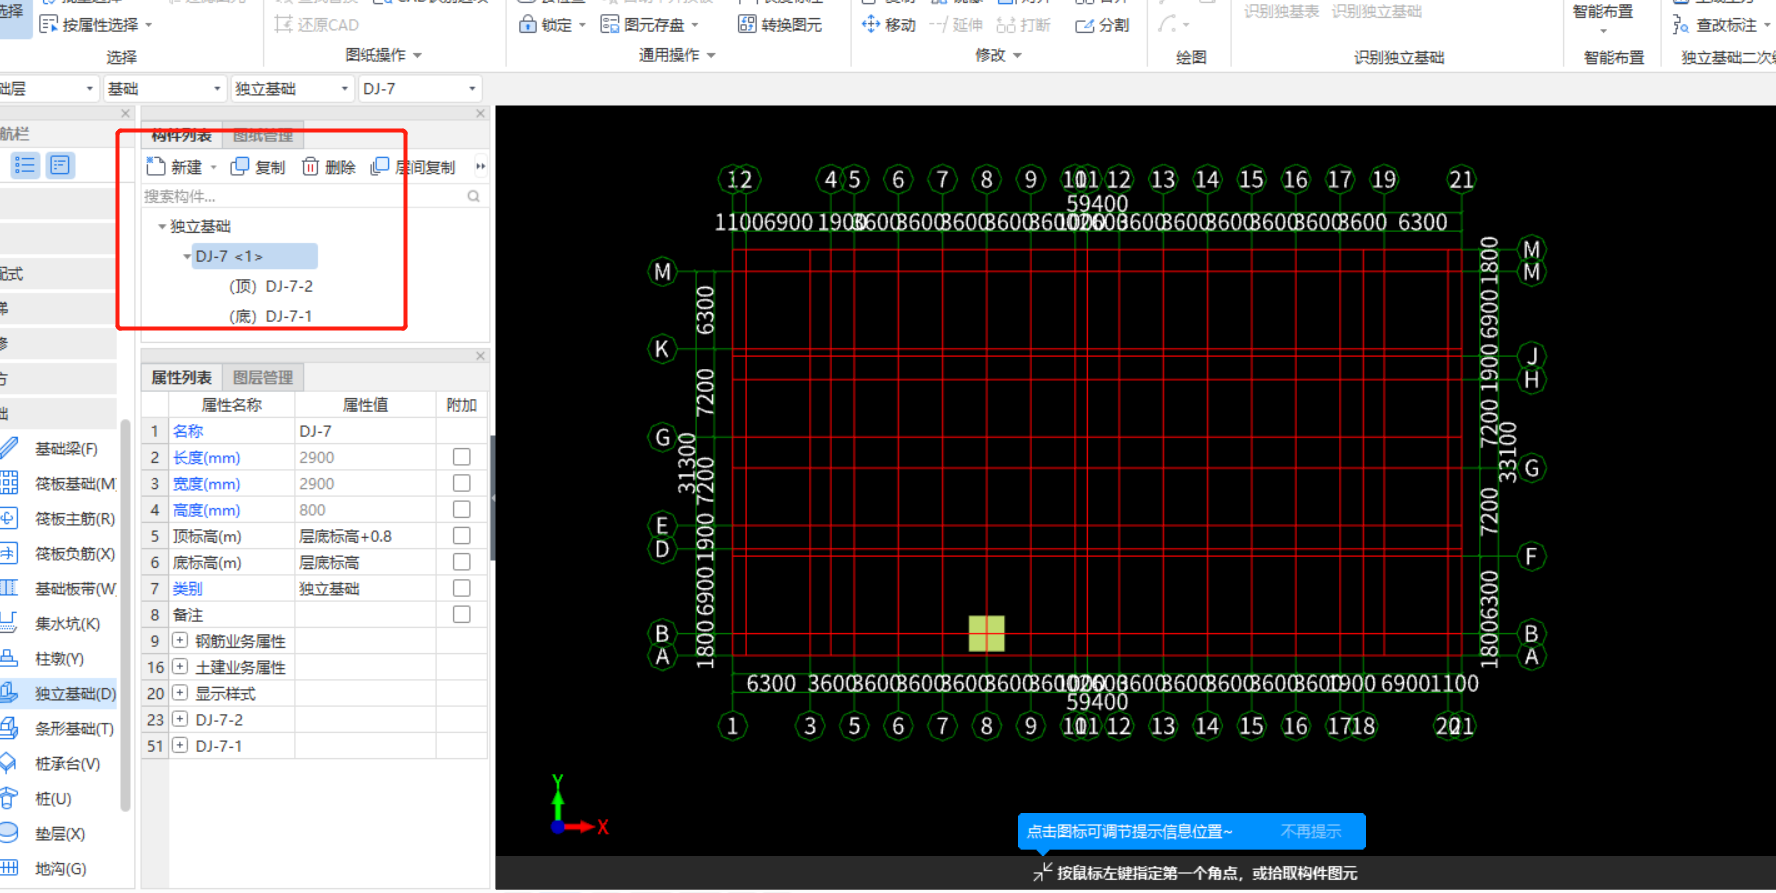Expand the DJ-7-1 property group
Image resolution: width=1776 pixels, height=893 pixels.
click(x=180, y=745)
